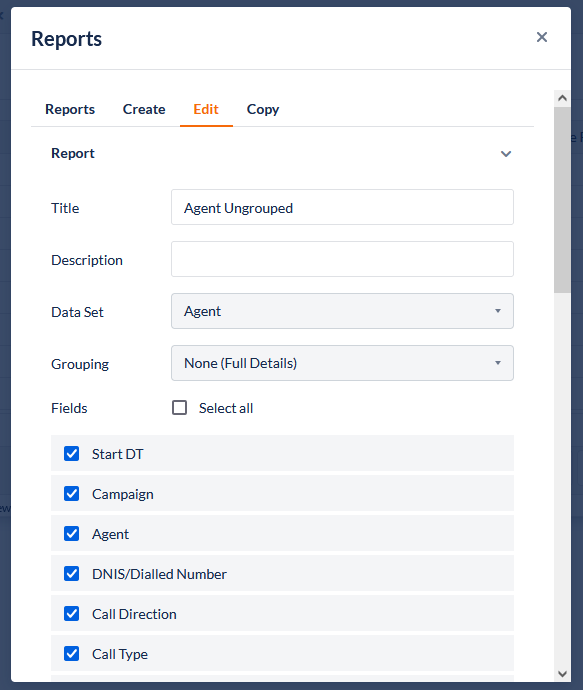Open the Copy tab

[263, 109]
